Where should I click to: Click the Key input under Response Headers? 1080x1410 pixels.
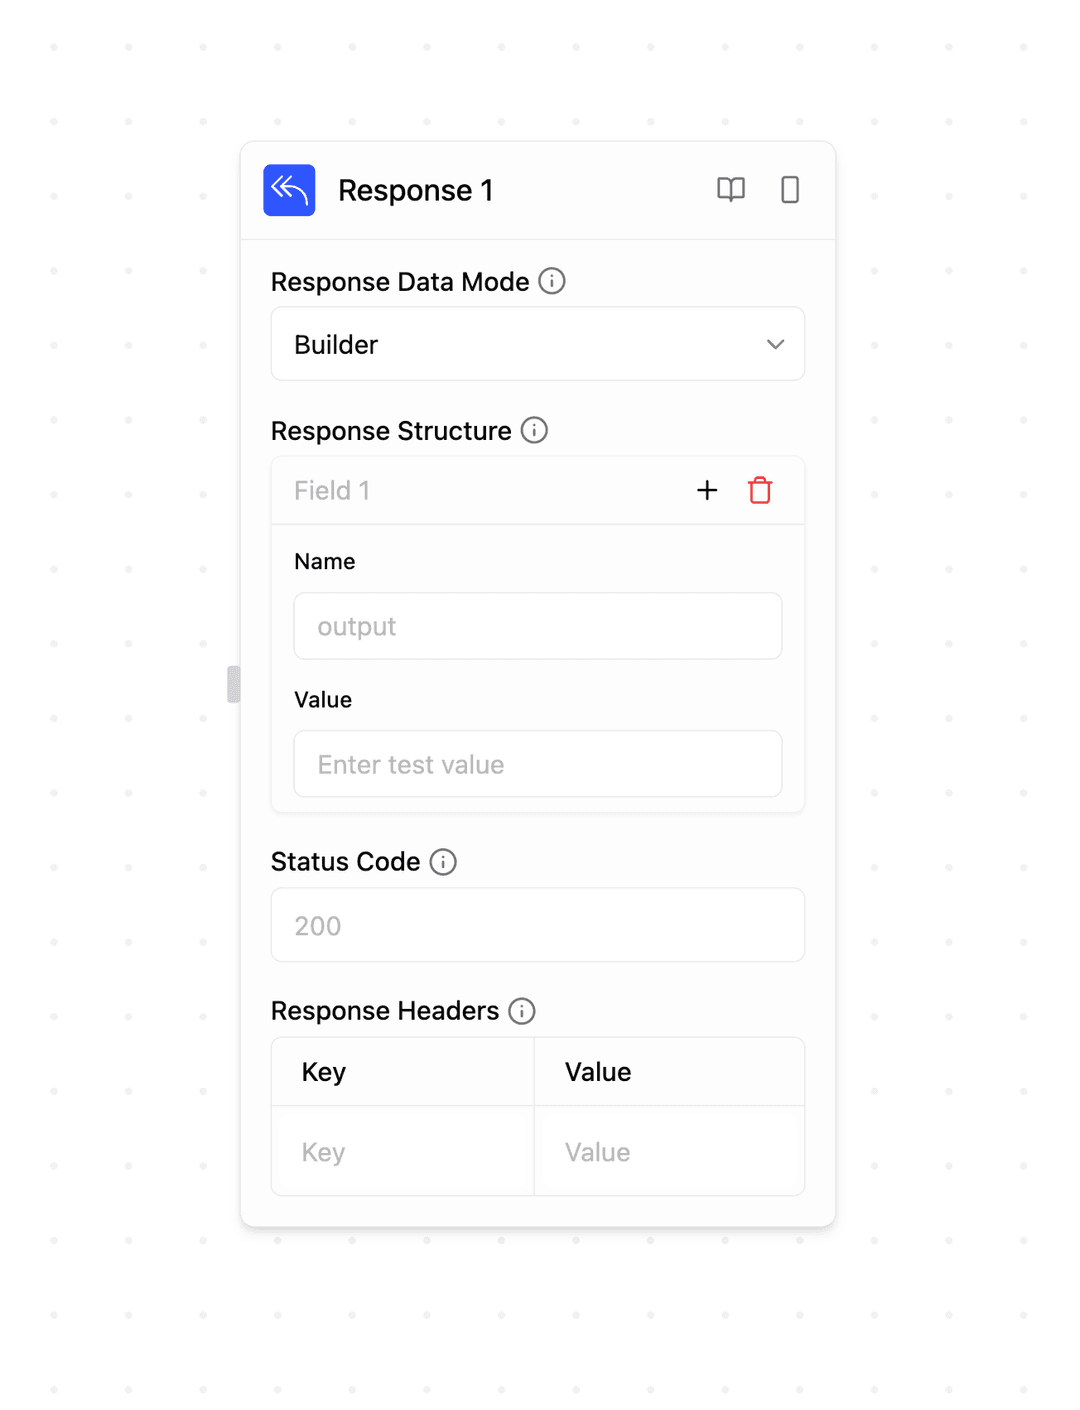tap(401, 1151)
